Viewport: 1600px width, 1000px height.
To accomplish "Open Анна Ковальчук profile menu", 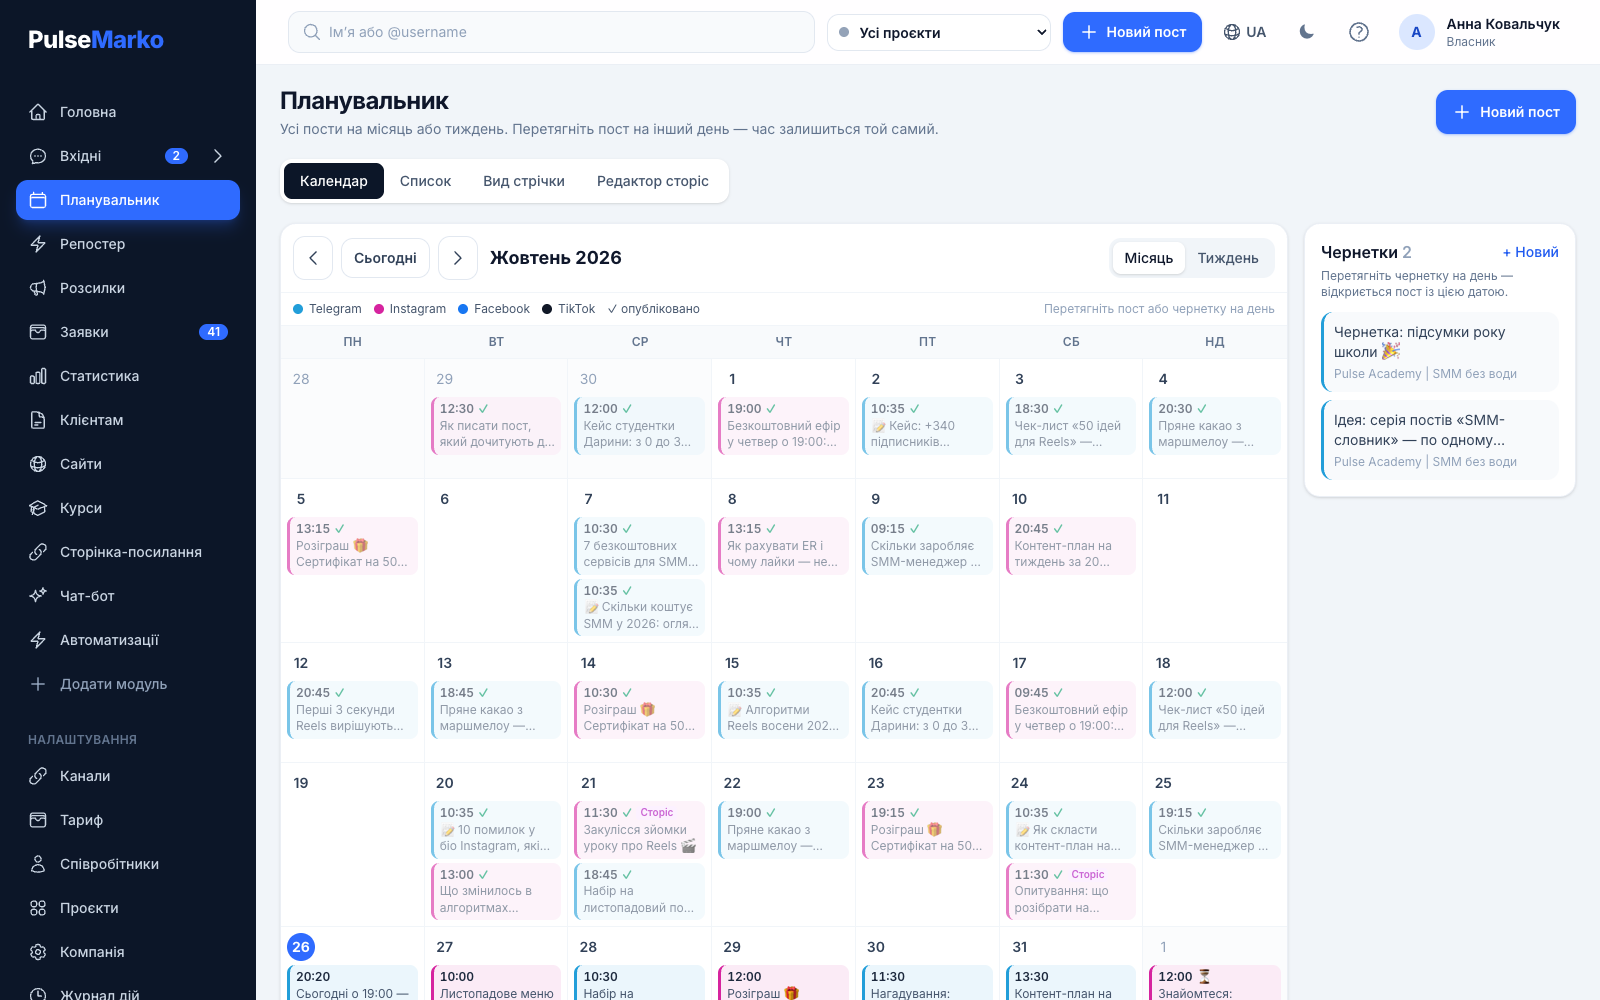I will point(1481,32).
